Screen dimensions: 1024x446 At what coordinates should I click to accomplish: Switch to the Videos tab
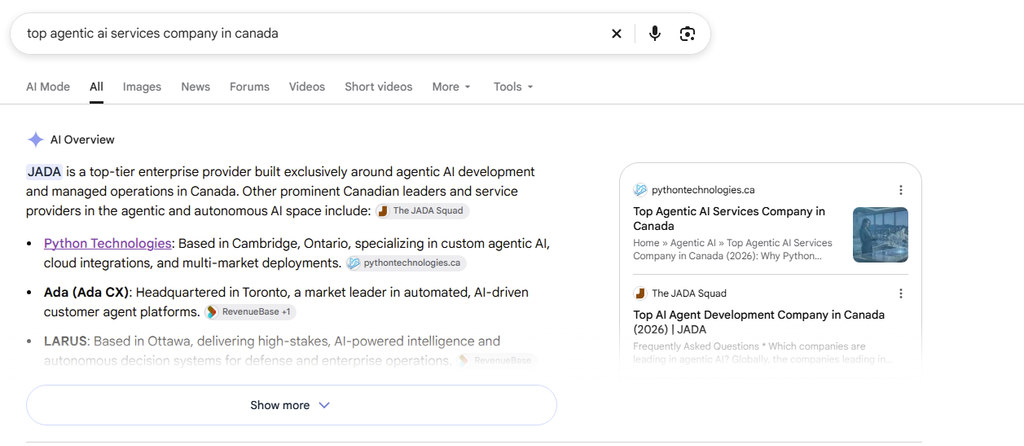pyautogui.click(x=307, y=87)
